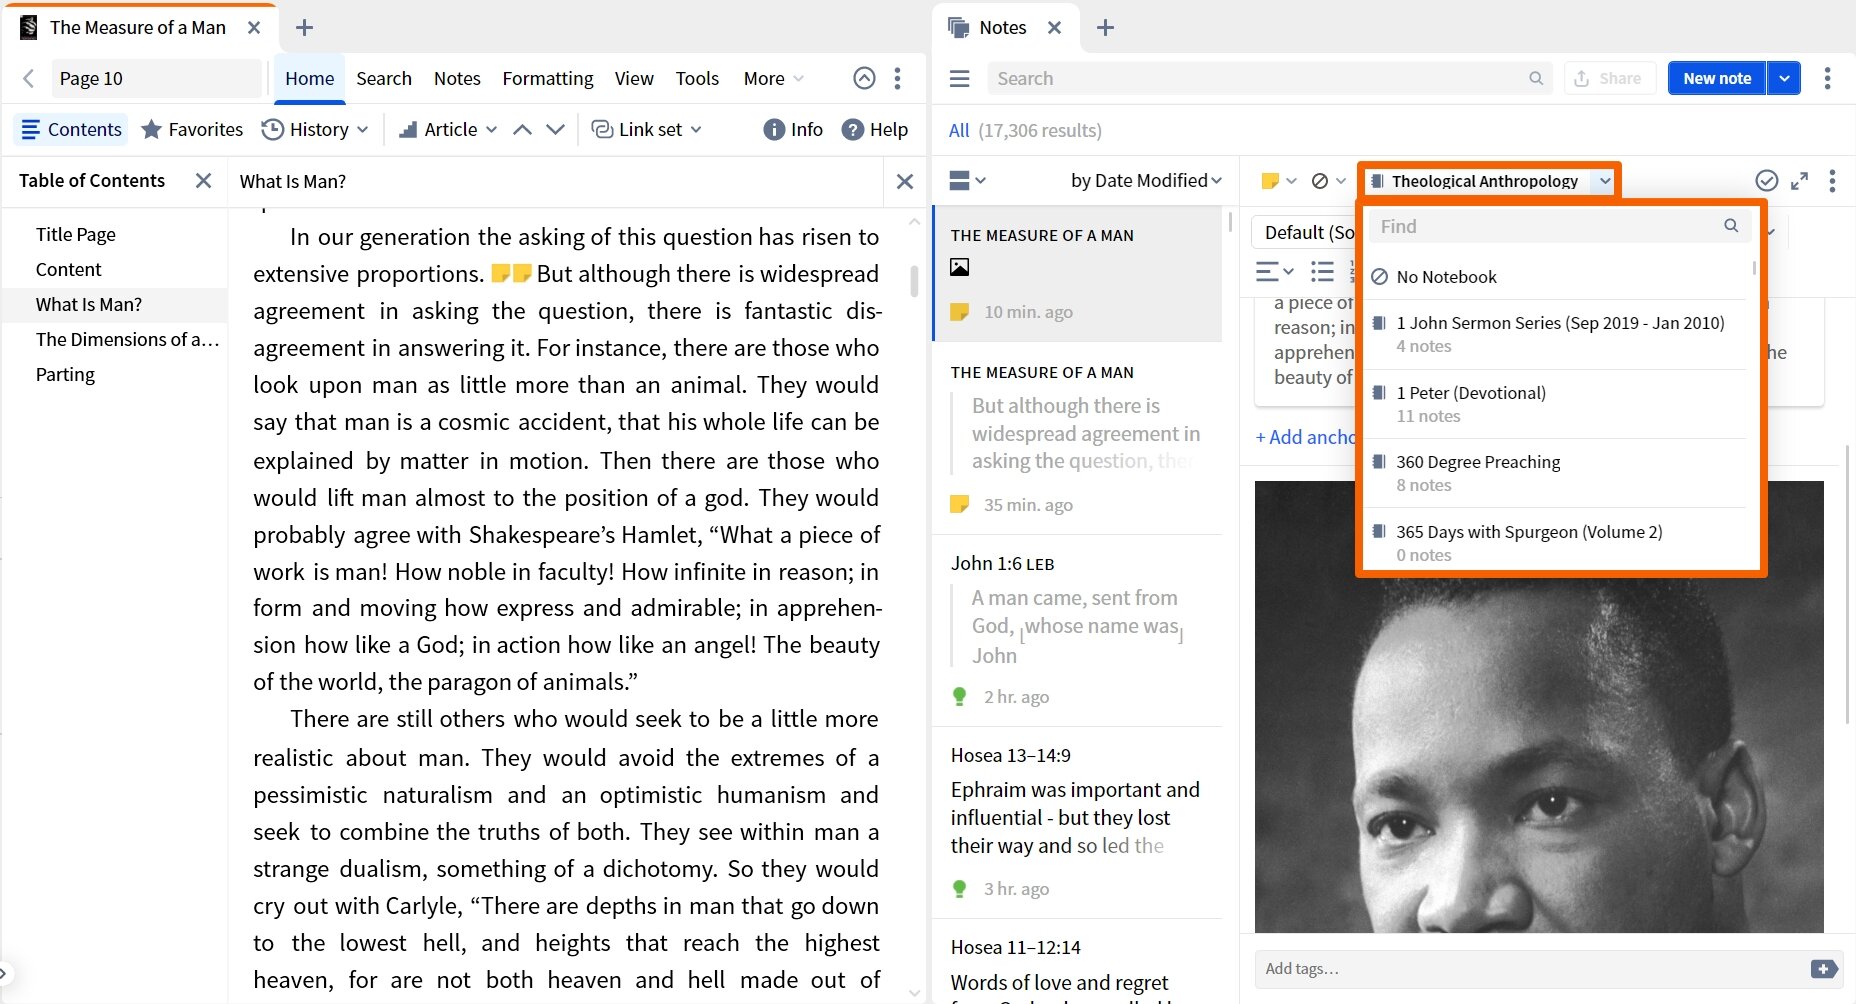The image size is (1856, 1004).
Task: Expand note editor with arrows icon
Action: click(x=1799, y=181)
